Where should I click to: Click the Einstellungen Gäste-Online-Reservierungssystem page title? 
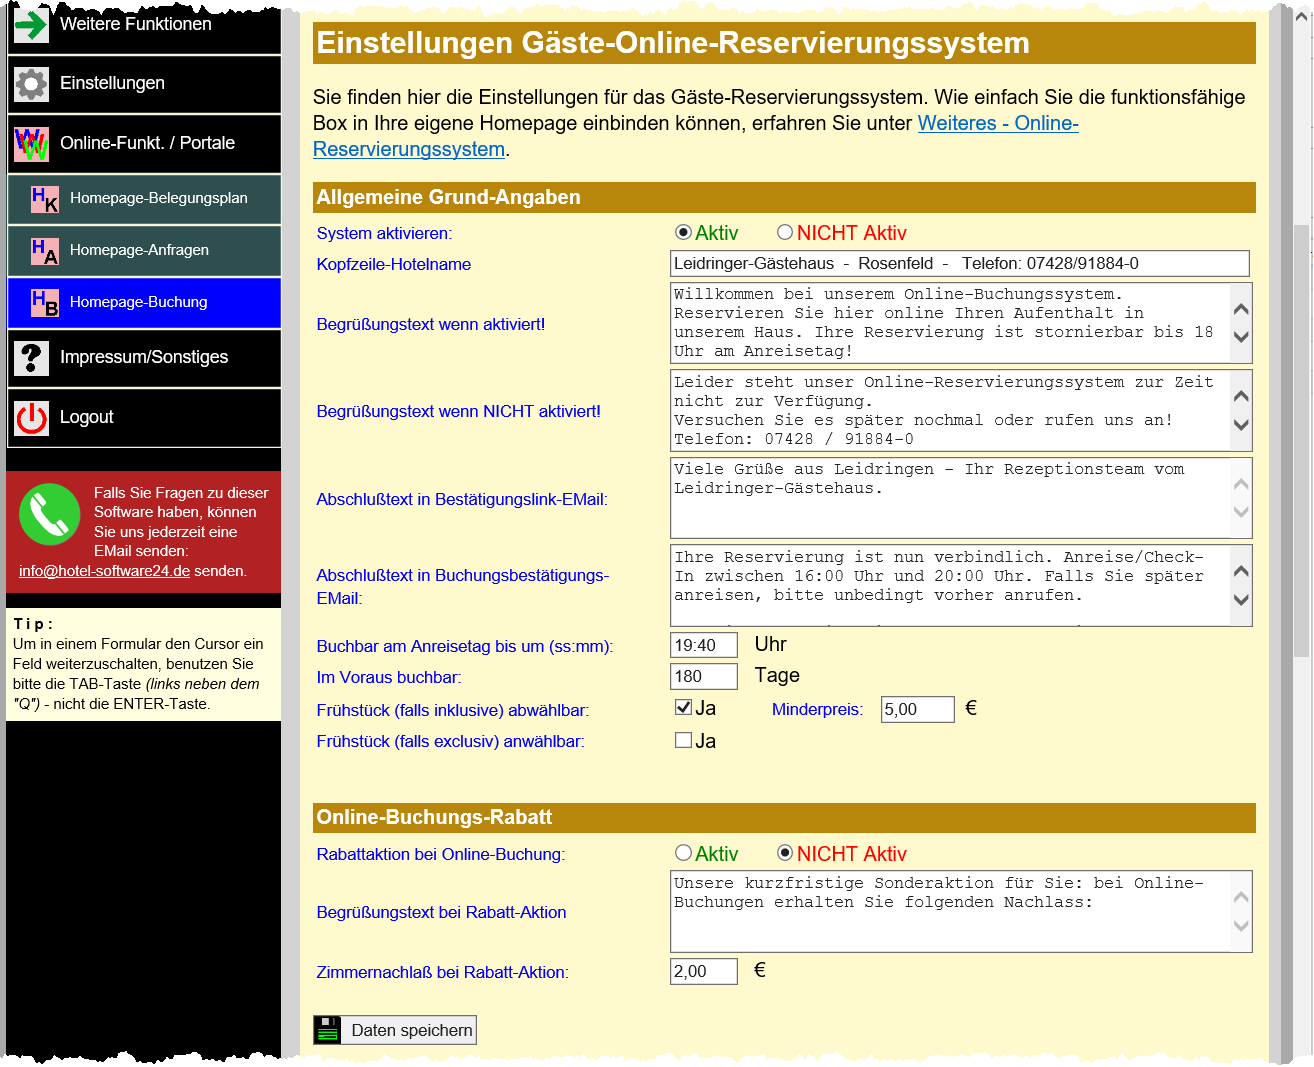(x=673, y=44)
